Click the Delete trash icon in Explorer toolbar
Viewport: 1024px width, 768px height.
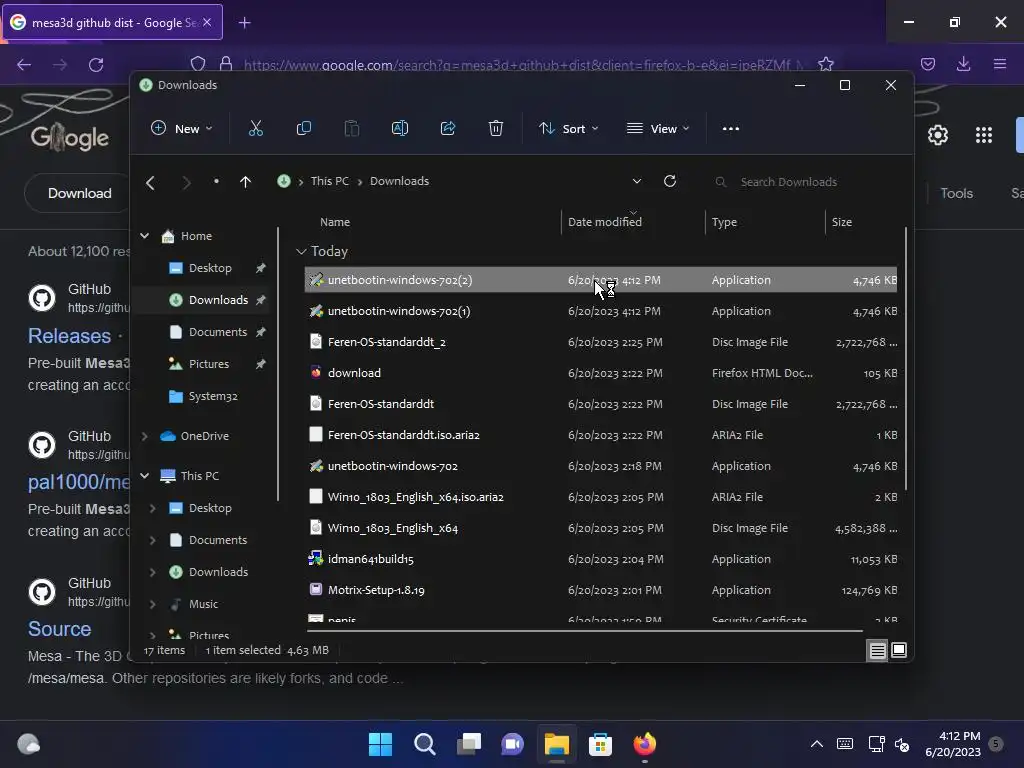click(496, 129)
